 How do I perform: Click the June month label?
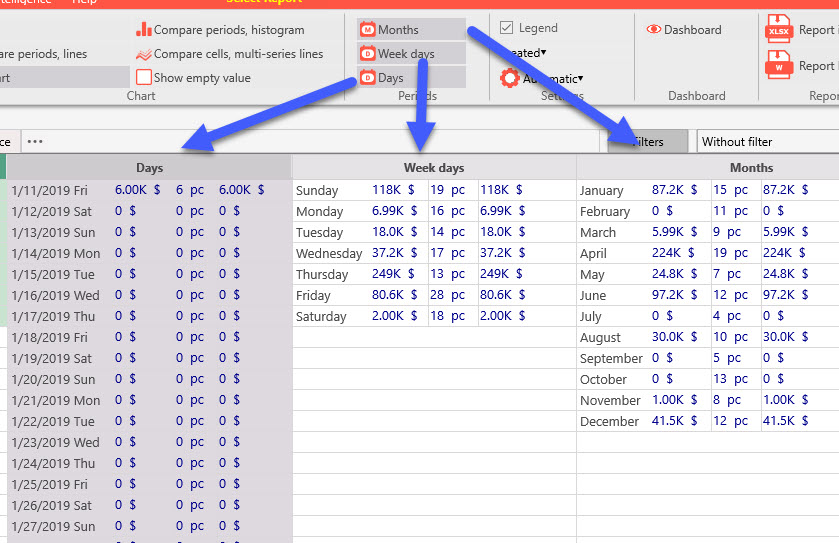pyautogui.click(x=593, y=295)
